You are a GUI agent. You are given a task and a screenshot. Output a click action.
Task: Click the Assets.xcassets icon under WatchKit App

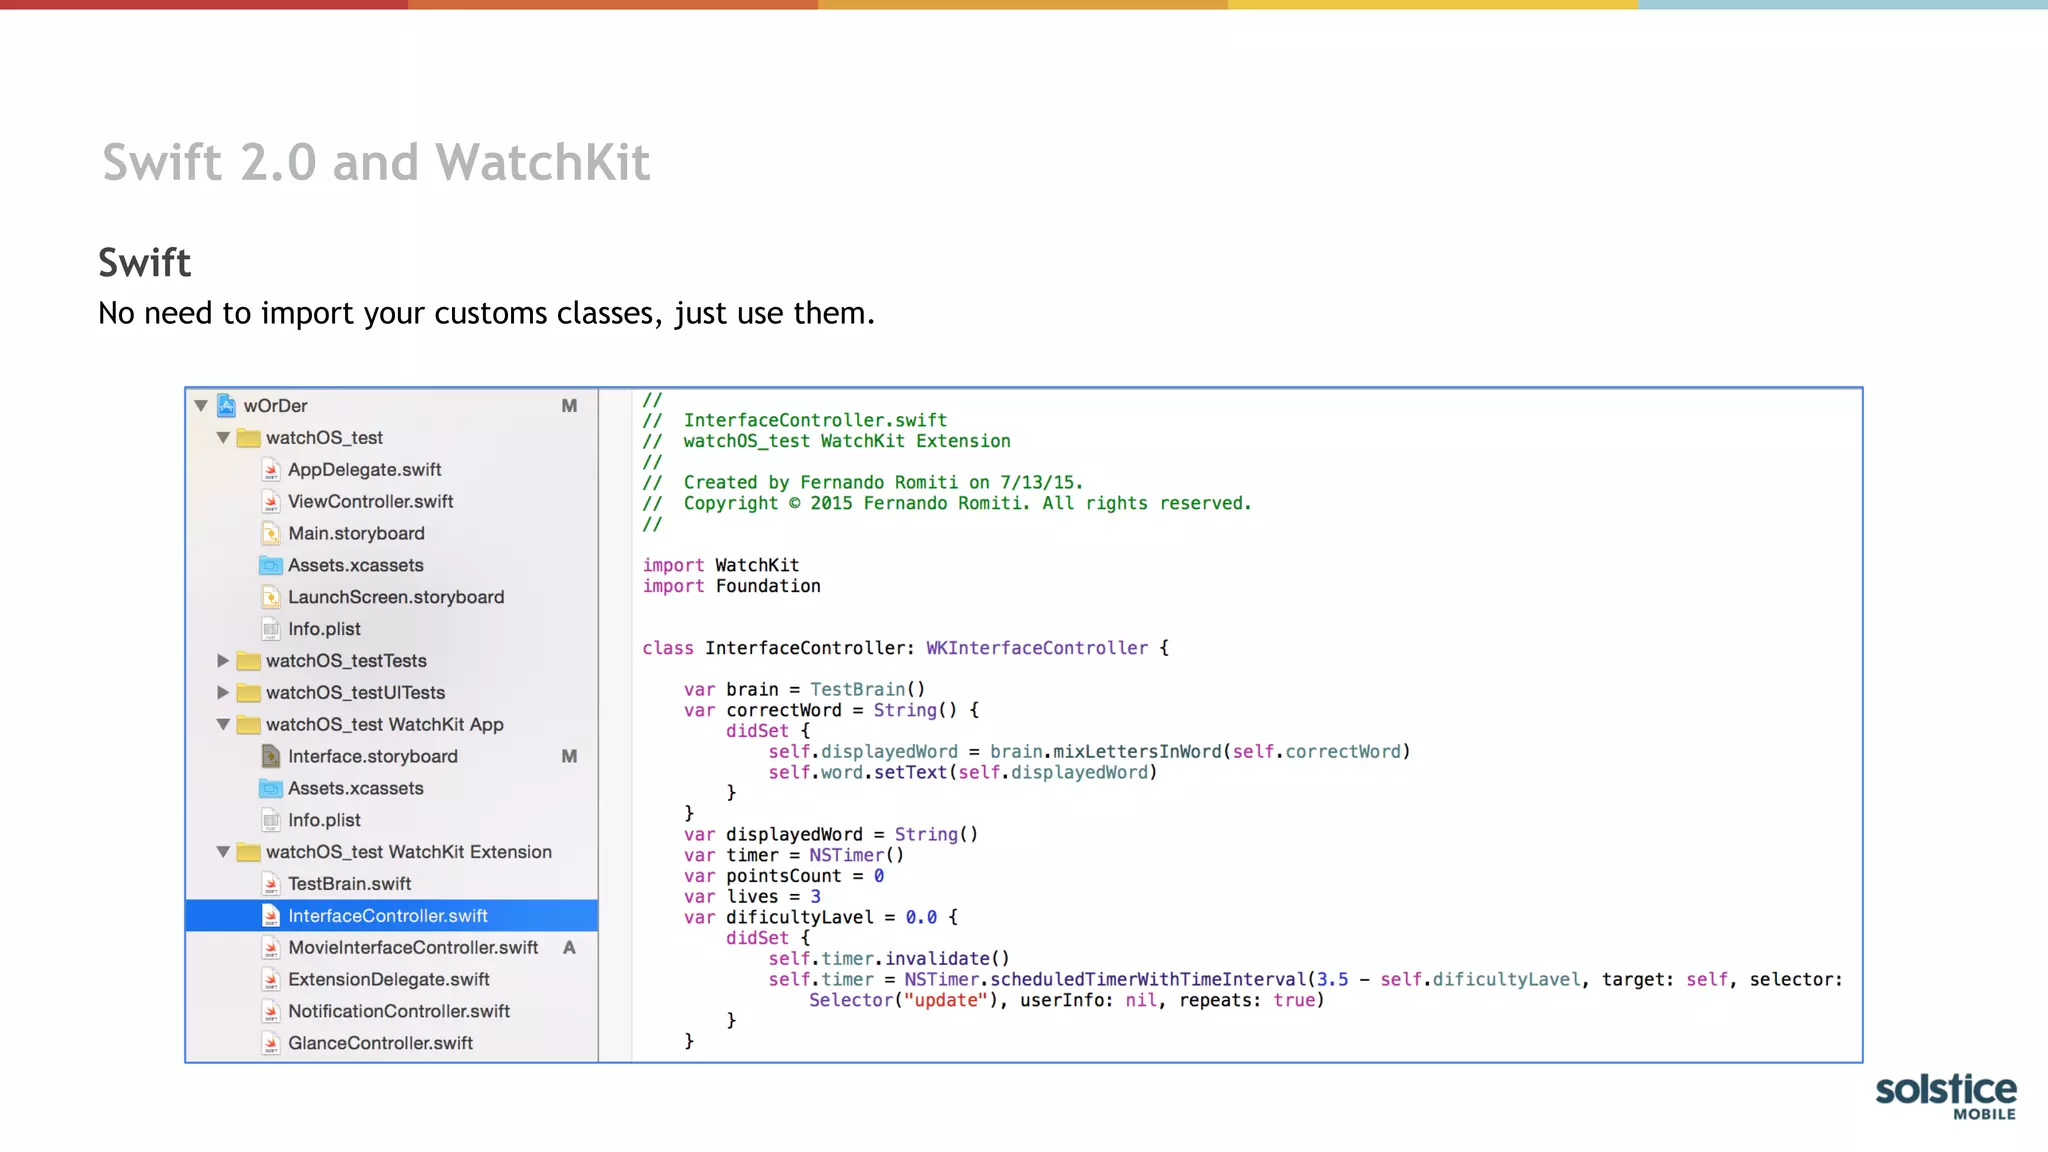pos(271,788)
